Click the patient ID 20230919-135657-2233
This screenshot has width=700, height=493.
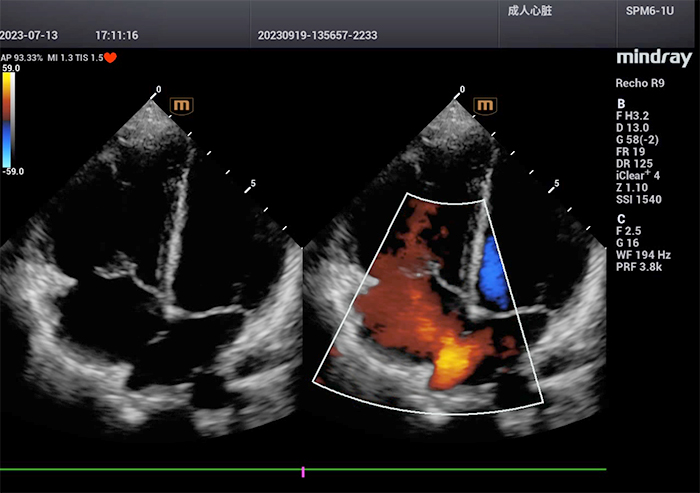(317, 35)
